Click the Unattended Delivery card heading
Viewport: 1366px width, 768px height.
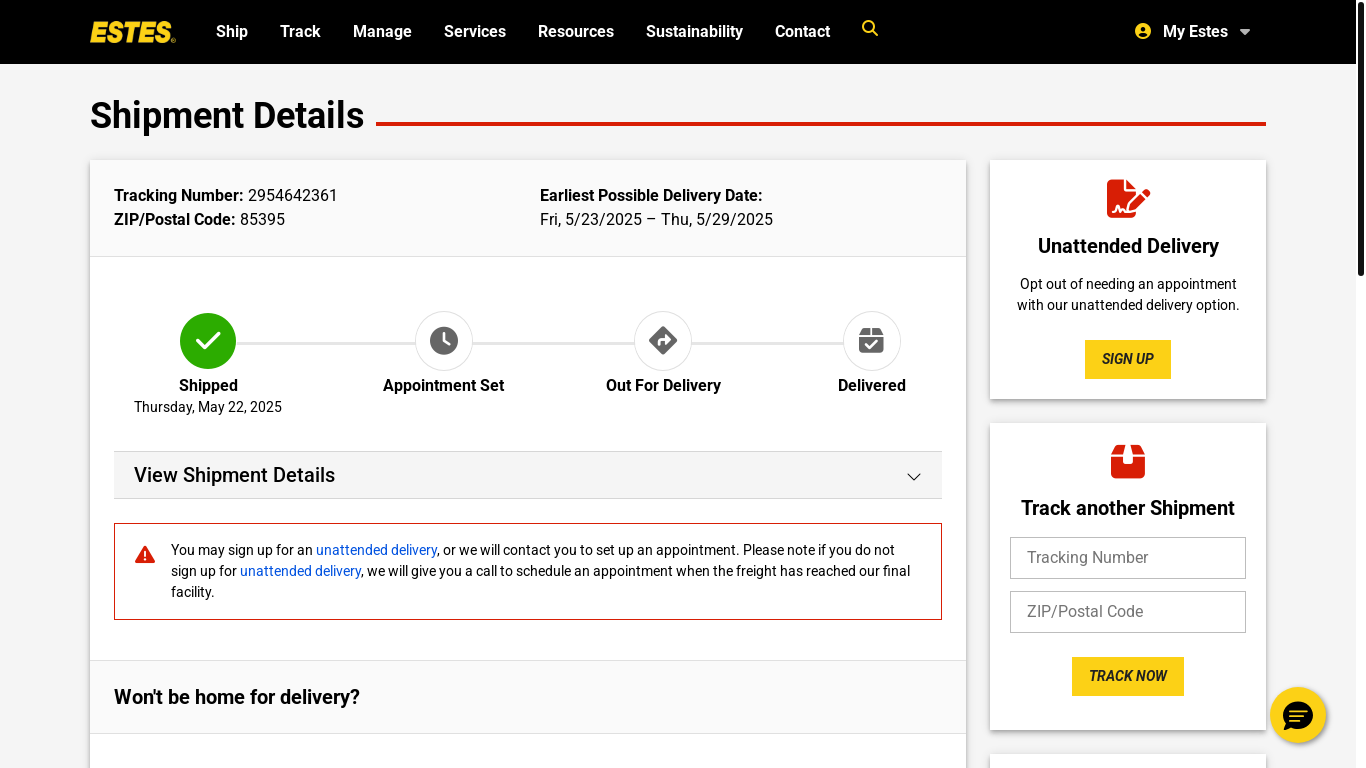pos(1128,246)
